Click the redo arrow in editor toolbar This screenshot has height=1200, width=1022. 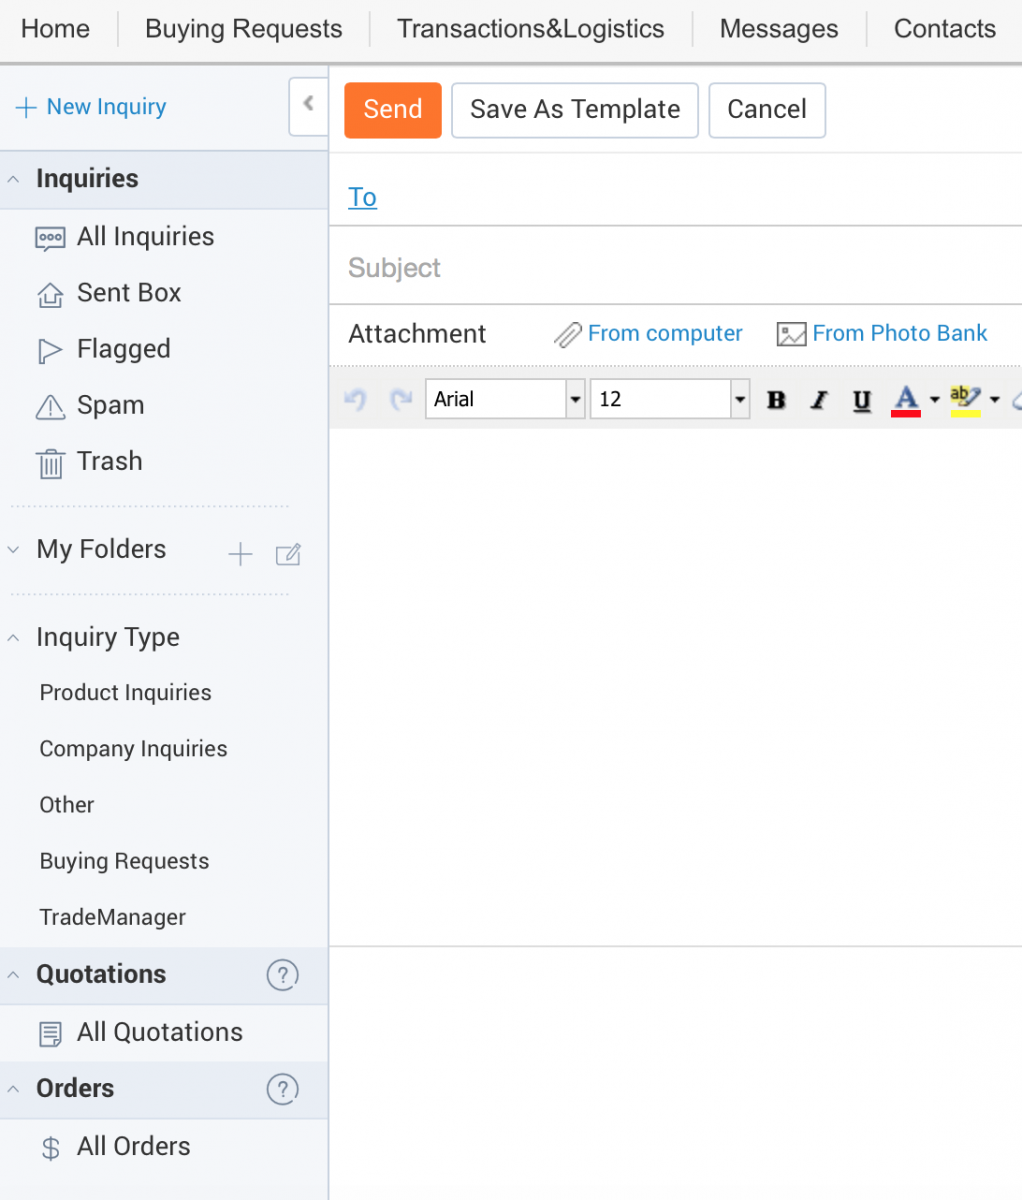[401, 400]
